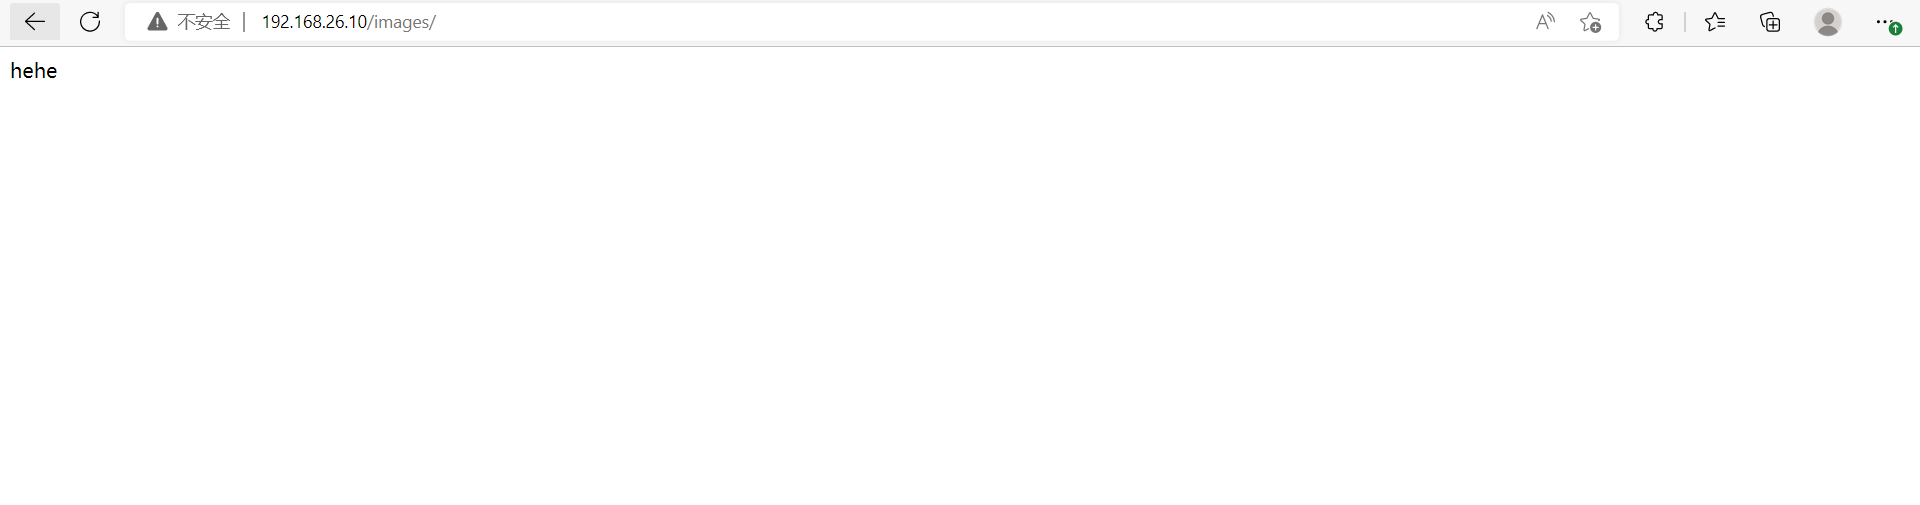This screenshot has width=1920, height=505.
Task: Activate the Read aloud icon
Action: (1545, 22)
